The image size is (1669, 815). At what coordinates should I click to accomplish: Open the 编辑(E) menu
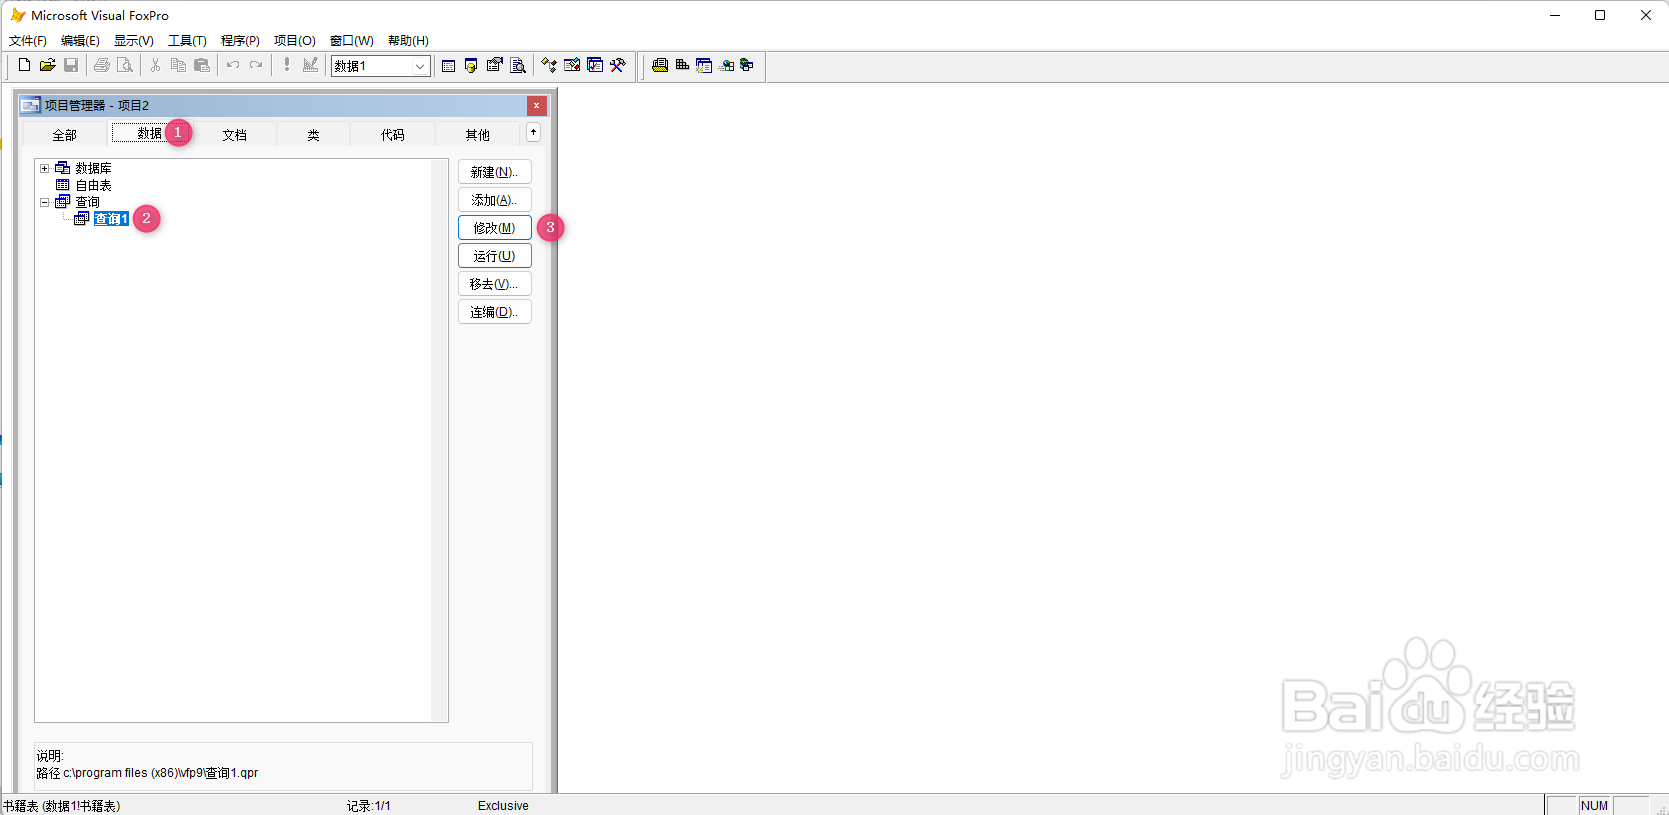pos(80,41)
